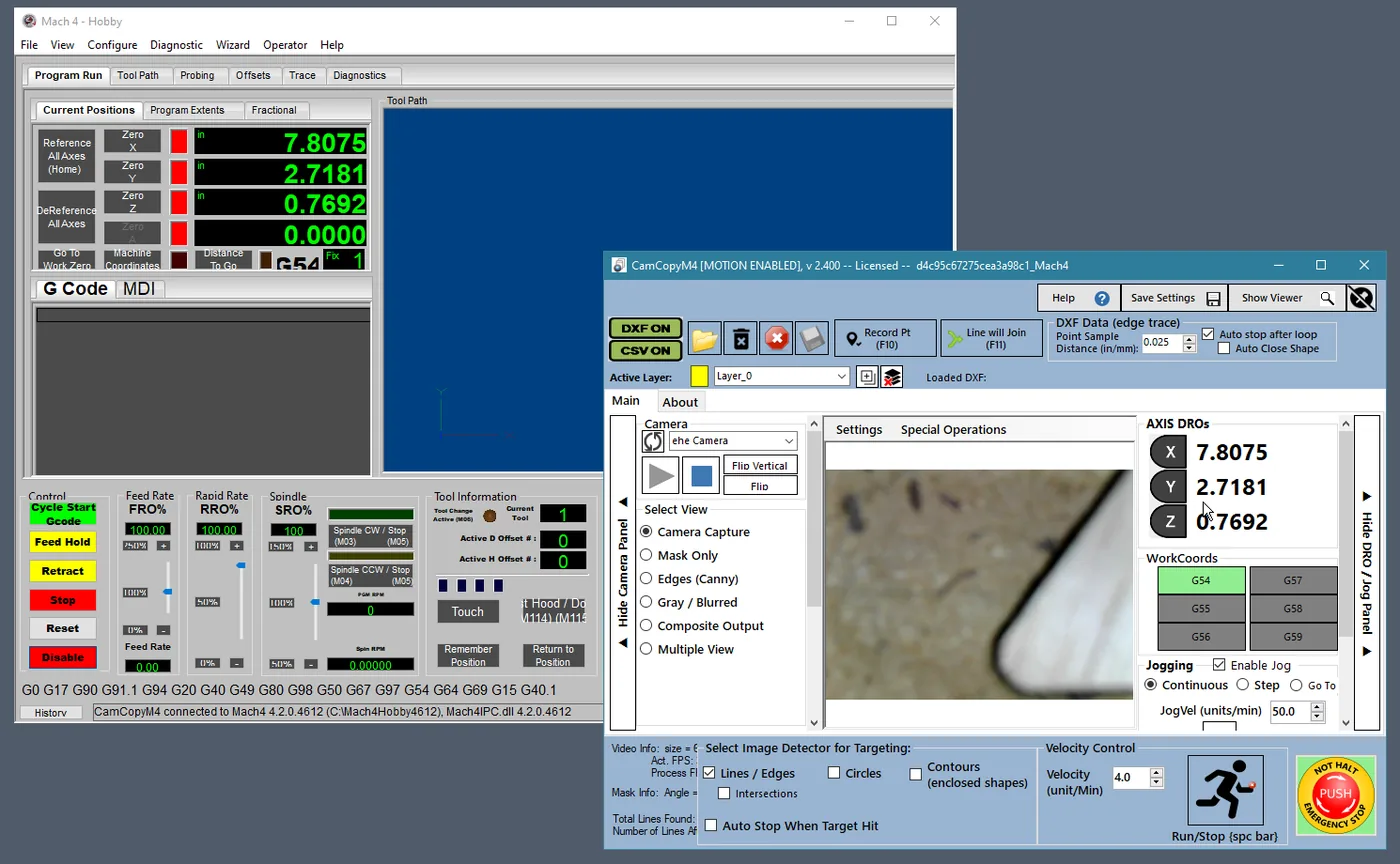
Task: Click the red X cancel icon in CamCopyM4
Action: pos(777,339)
